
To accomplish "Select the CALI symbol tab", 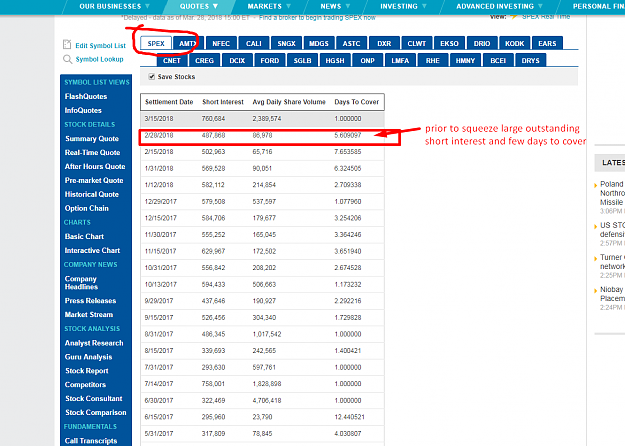I will point(254,43).
